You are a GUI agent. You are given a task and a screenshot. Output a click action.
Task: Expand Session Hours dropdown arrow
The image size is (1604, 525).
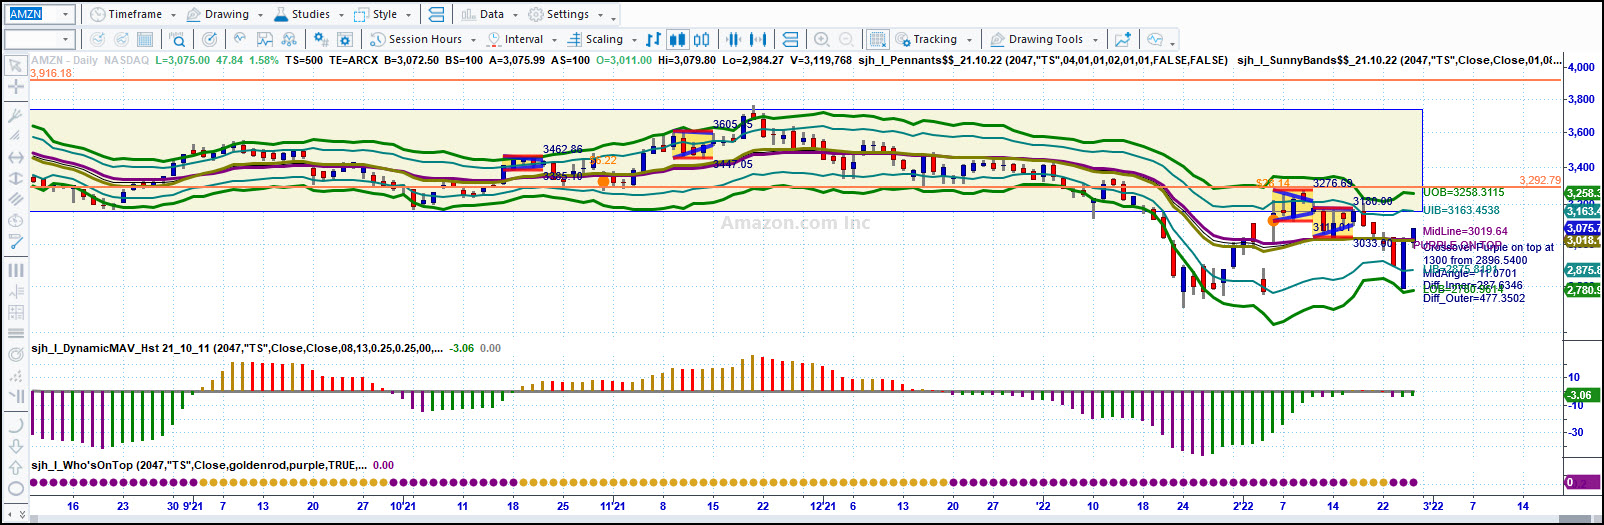click(x=473, y=40)
